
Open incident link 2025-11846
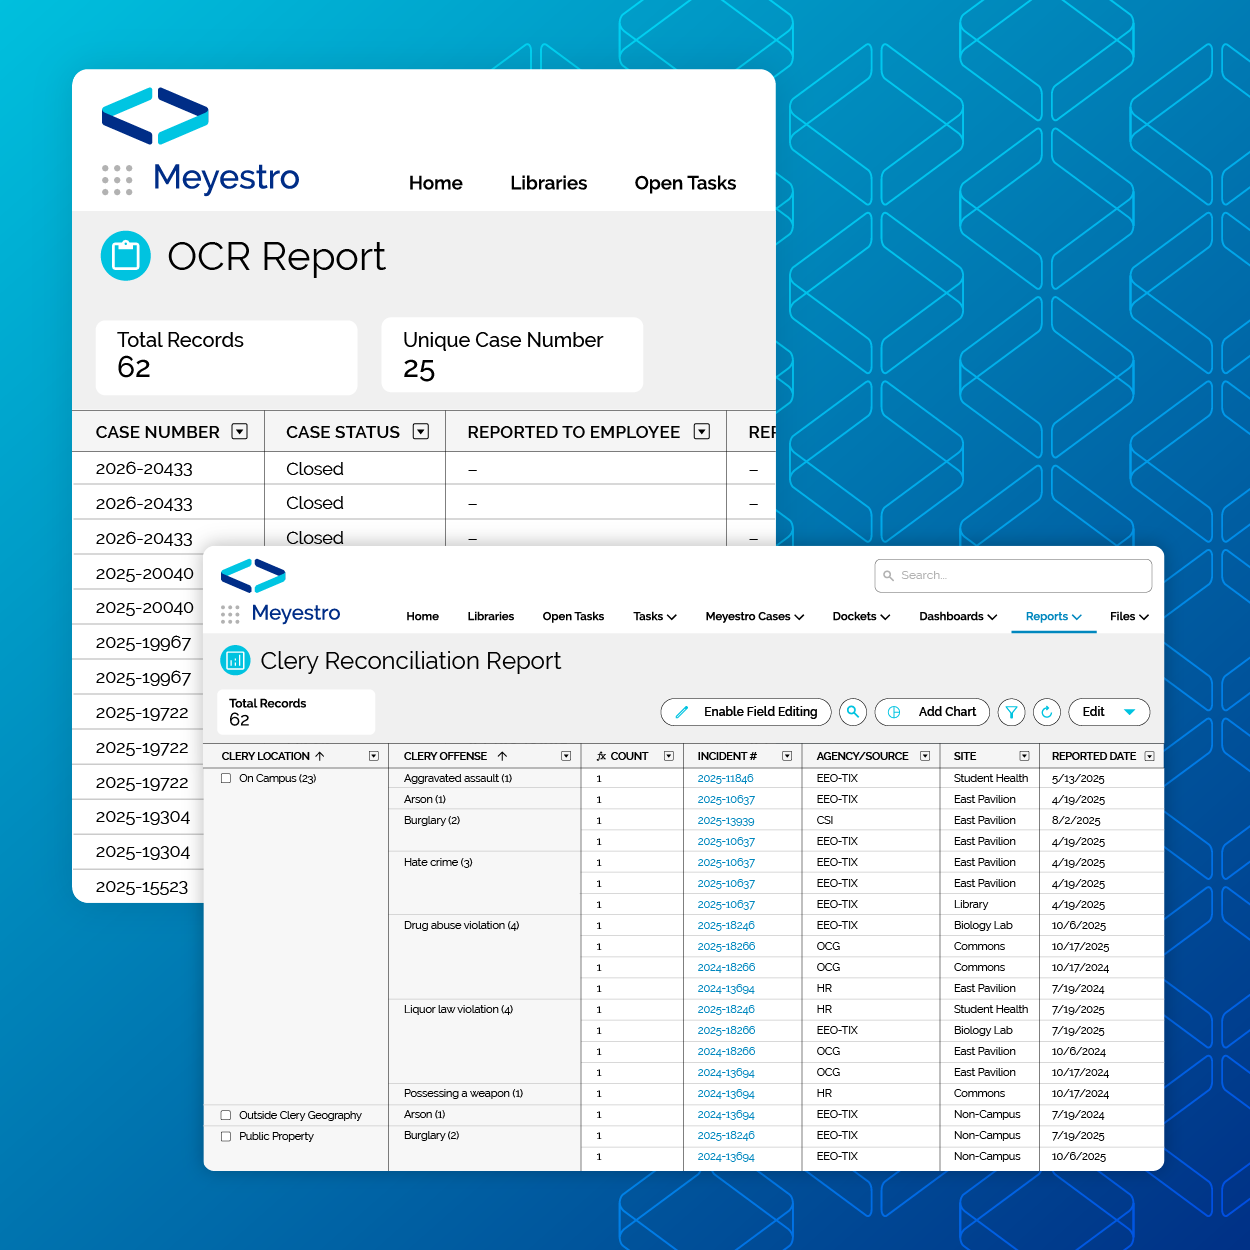pos(725,778)
